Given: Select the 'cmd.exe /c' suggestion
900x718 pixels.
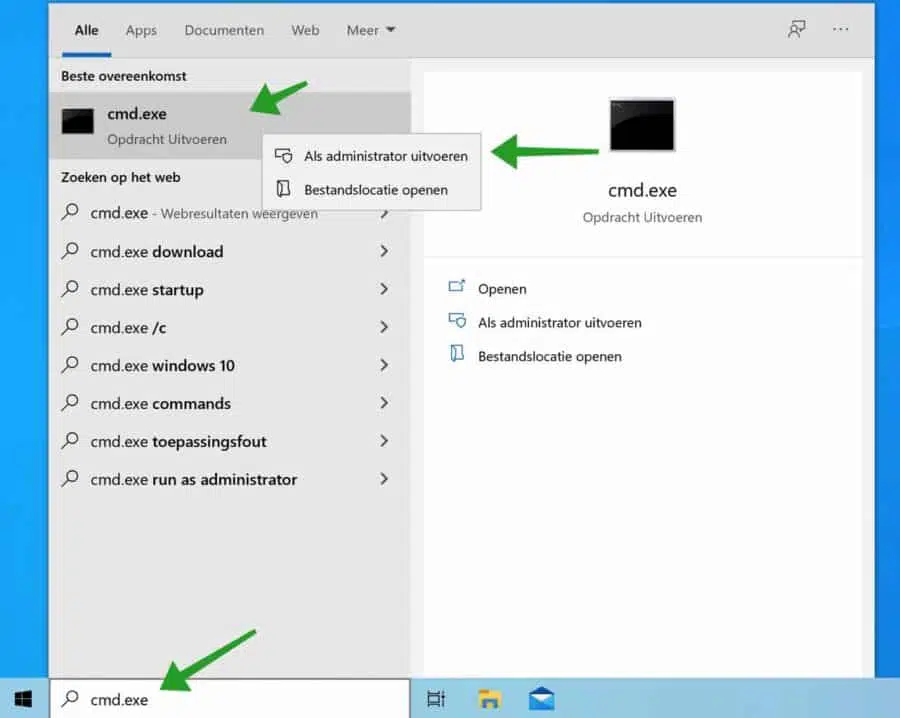Looking at the screenshot, I should (230, 328).
